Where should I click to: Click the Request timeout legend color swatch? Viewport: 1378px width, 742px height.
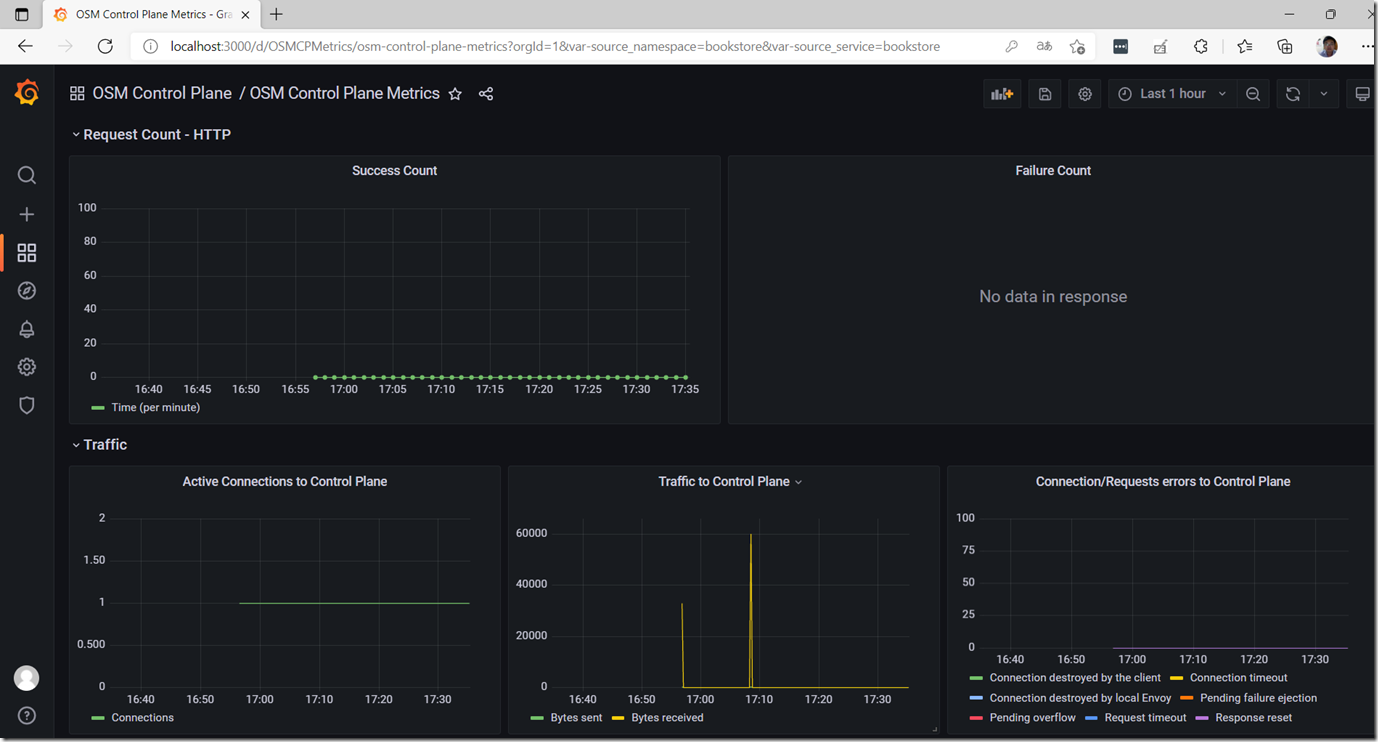(1092, 718)
